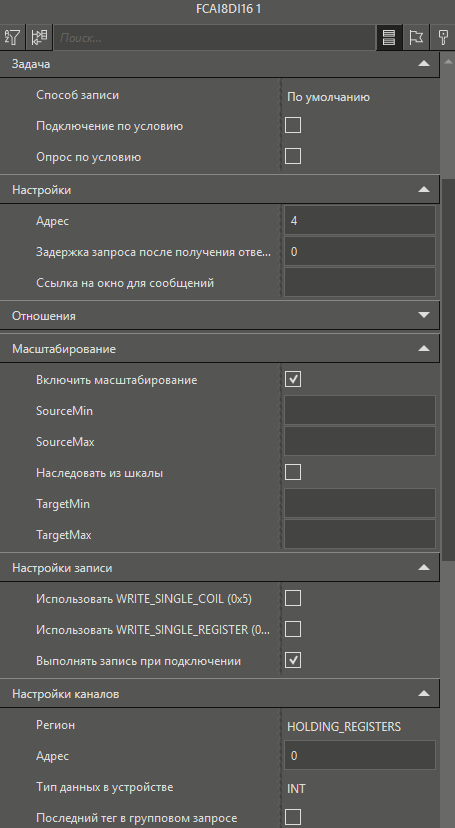Screen dimensions: 455x828
Task: Click the Адрес field containing 4
Action: (360, 220)
